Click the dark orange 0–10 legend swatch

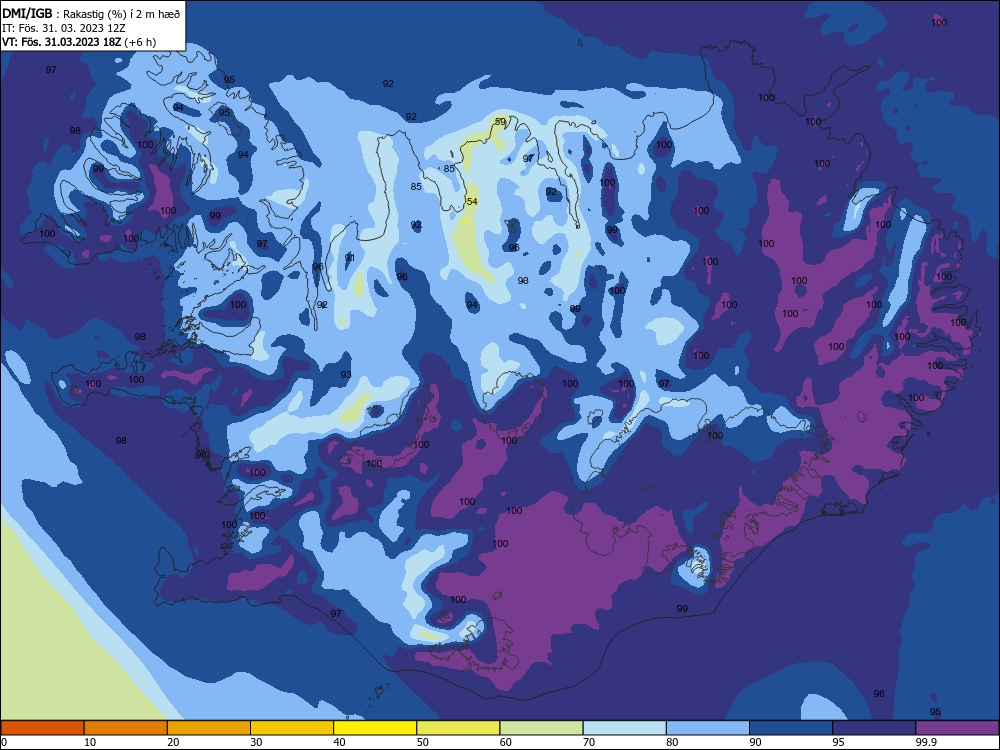pyautogui.click(x=42, y=728)
